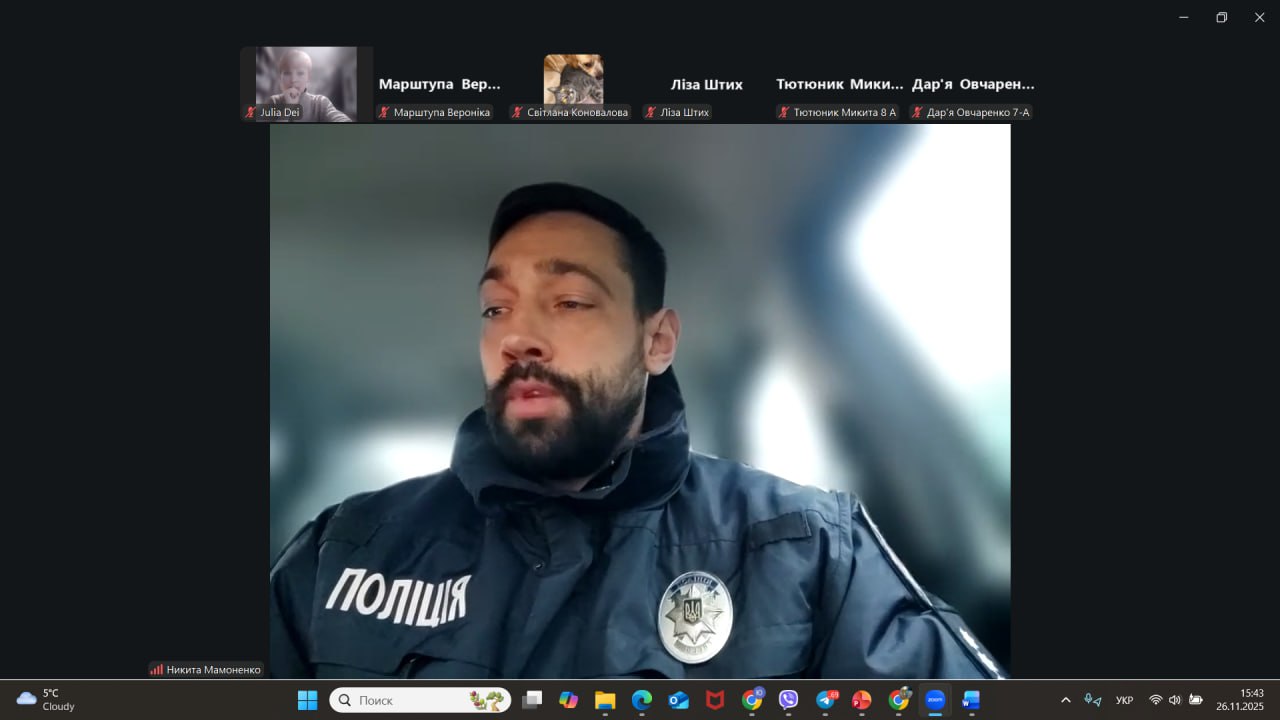
Task: Click Julia Dei's video thumbnail
Action: pos(306,84)
